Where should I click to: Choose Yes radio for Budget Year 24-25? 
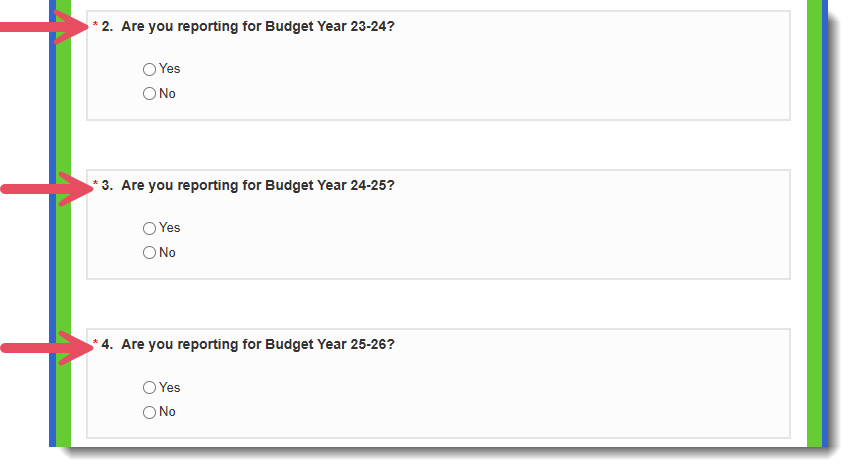point(149,228)
